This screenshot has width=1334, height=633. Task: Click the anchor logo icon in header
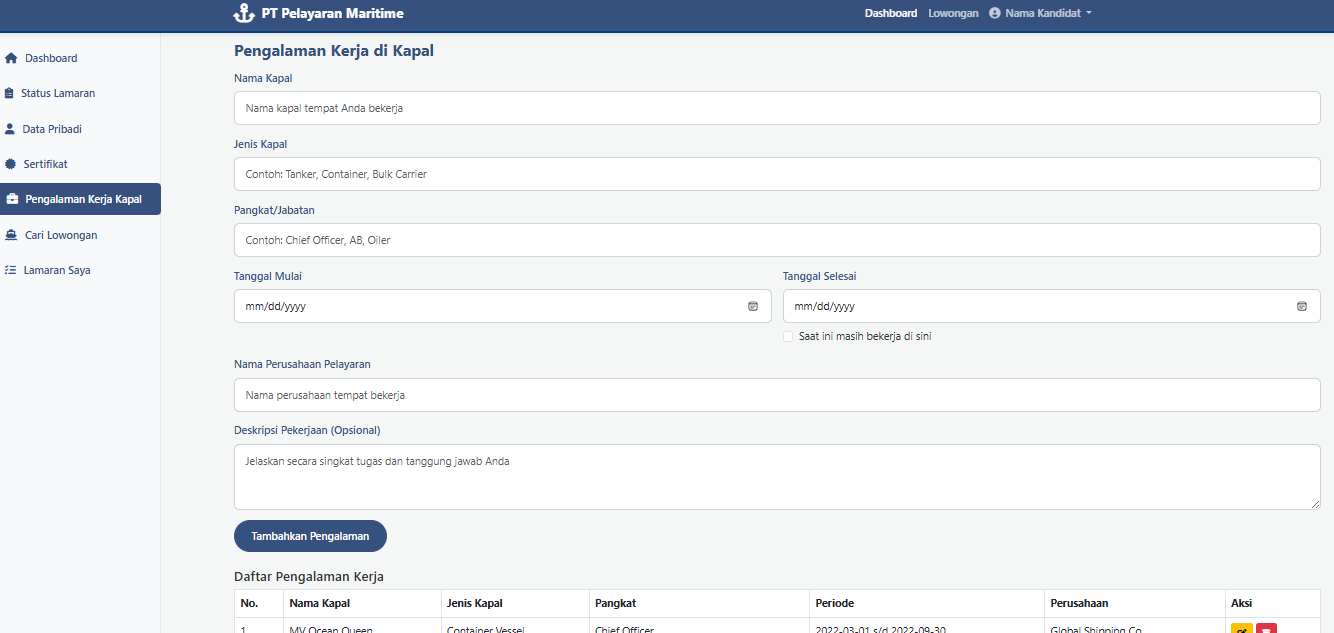pyautogui.click(x=243, y=13)
